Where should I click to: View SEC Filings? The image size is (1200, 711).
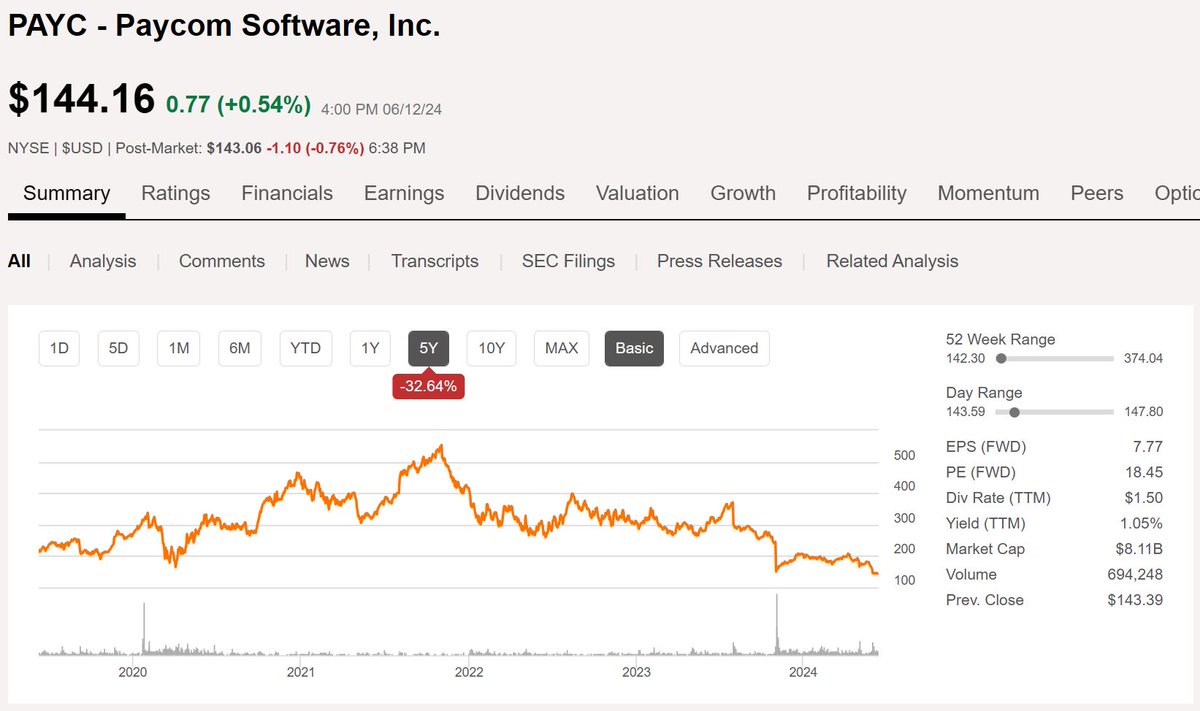click(568, 261)
